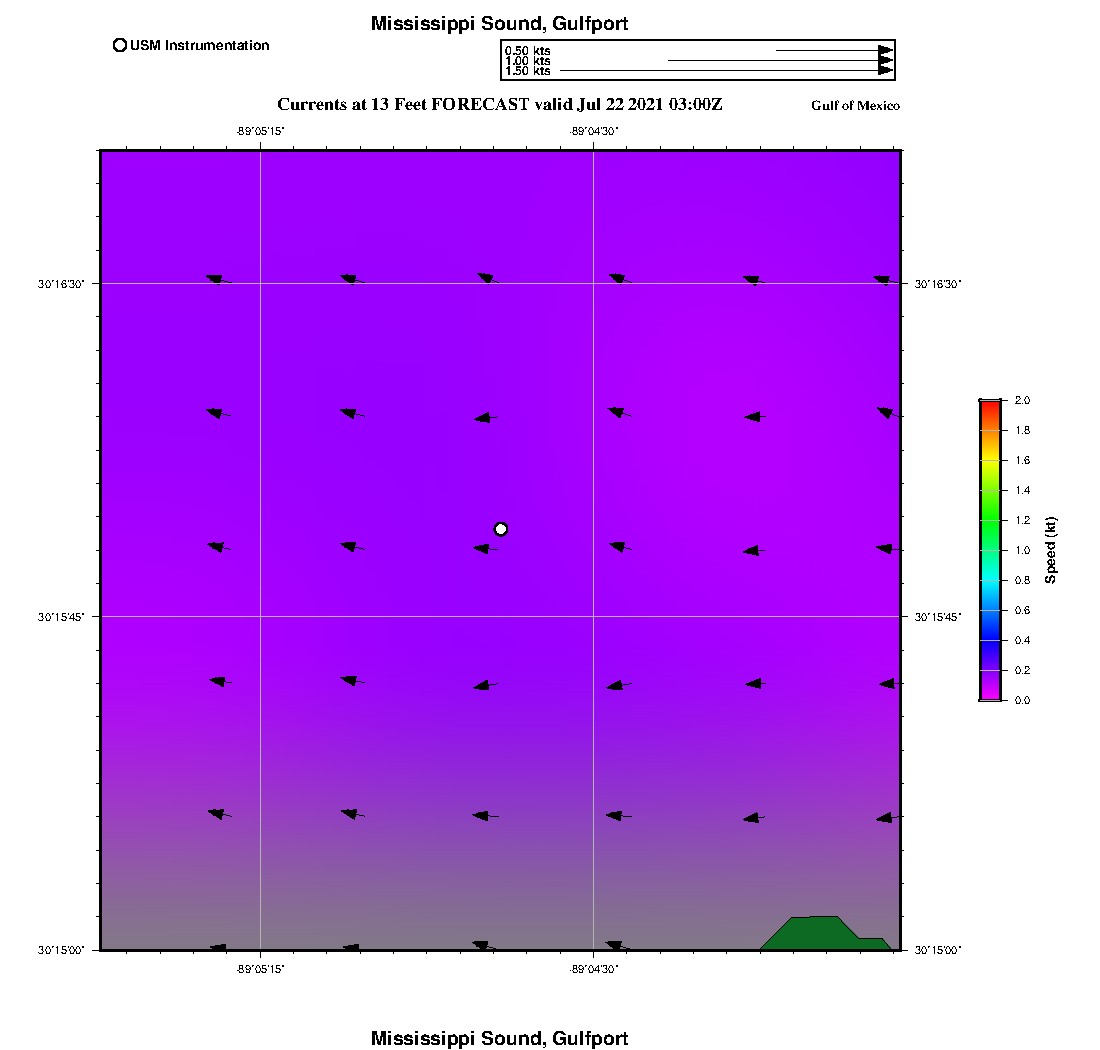The width and height of the screenshot is (1100, 1050).
Task: Click the -89°04'30" longitude label at the top
Action: pyautogui.click(x=594, y=130)
